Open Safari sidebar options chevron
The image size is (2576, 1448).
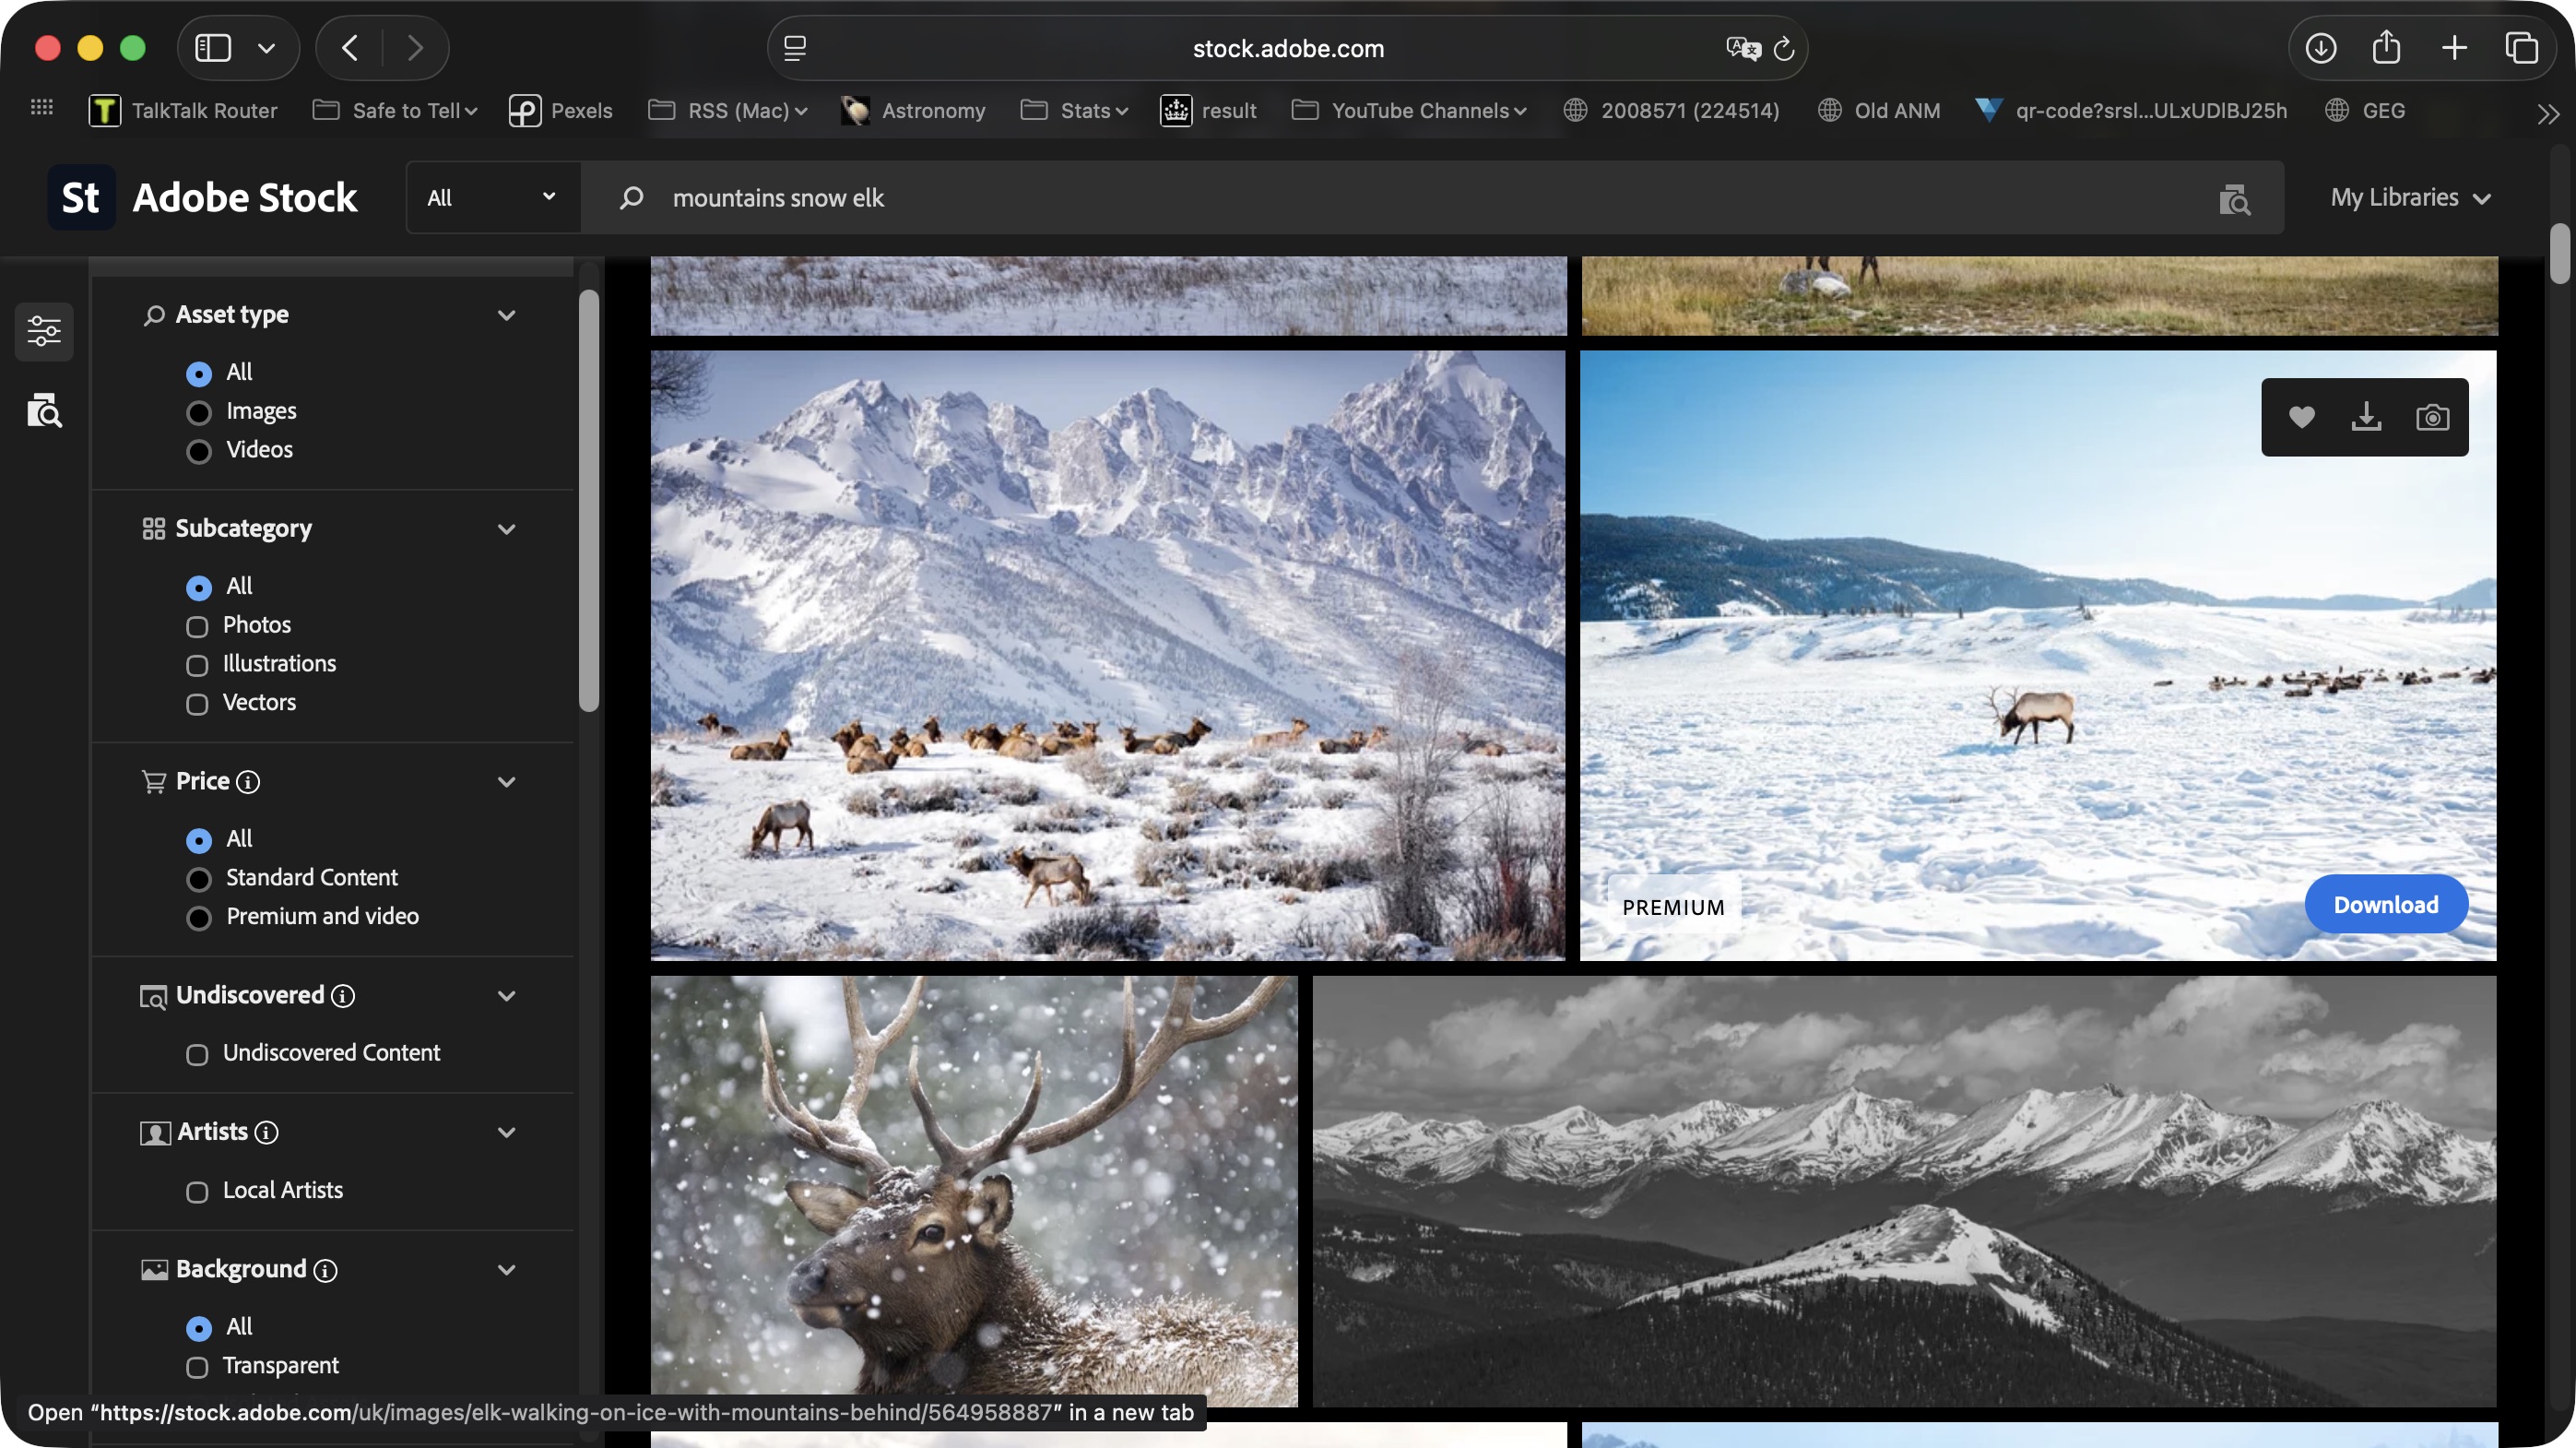click(x=266, y=48)
